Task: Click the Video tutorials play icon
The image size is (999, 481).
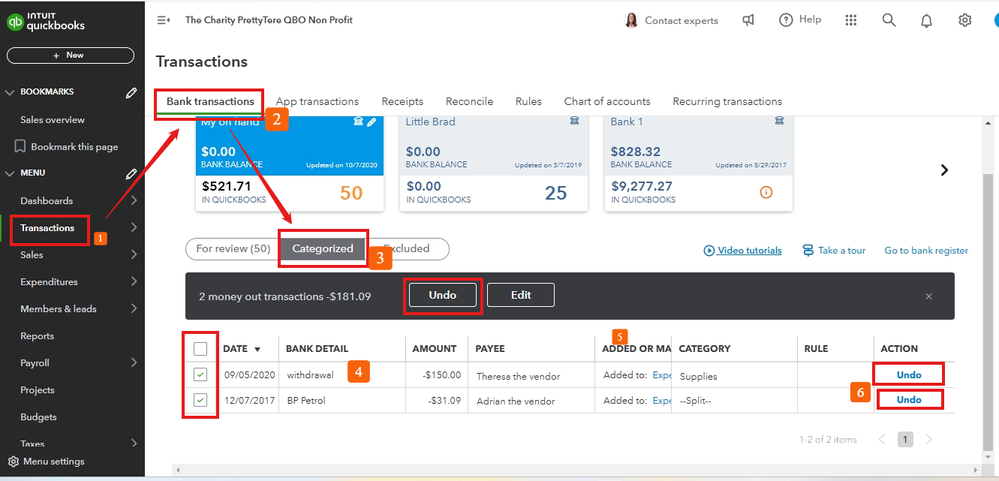Action: [x=708, y=250]
